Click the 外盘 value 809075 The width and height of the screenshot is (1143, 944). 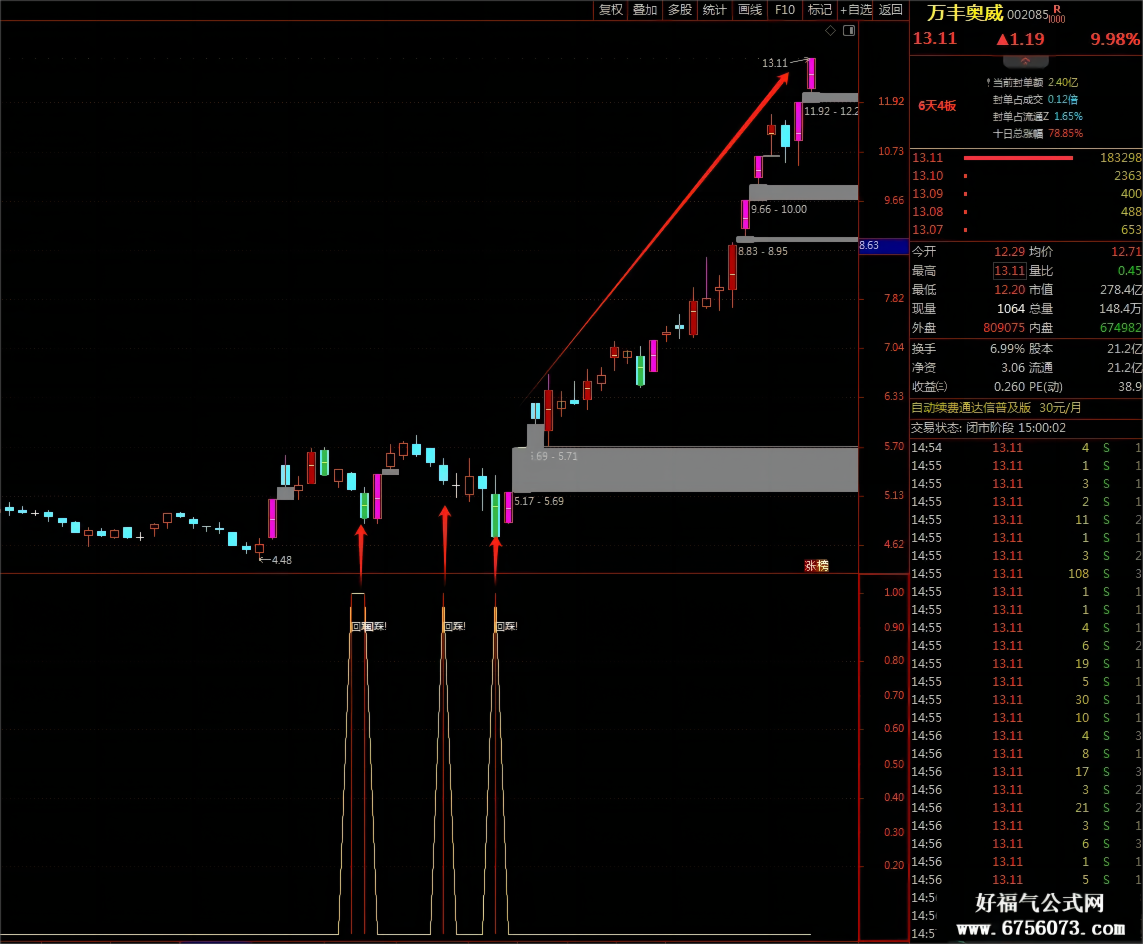pyautogui.click(x=1004, y=328)
